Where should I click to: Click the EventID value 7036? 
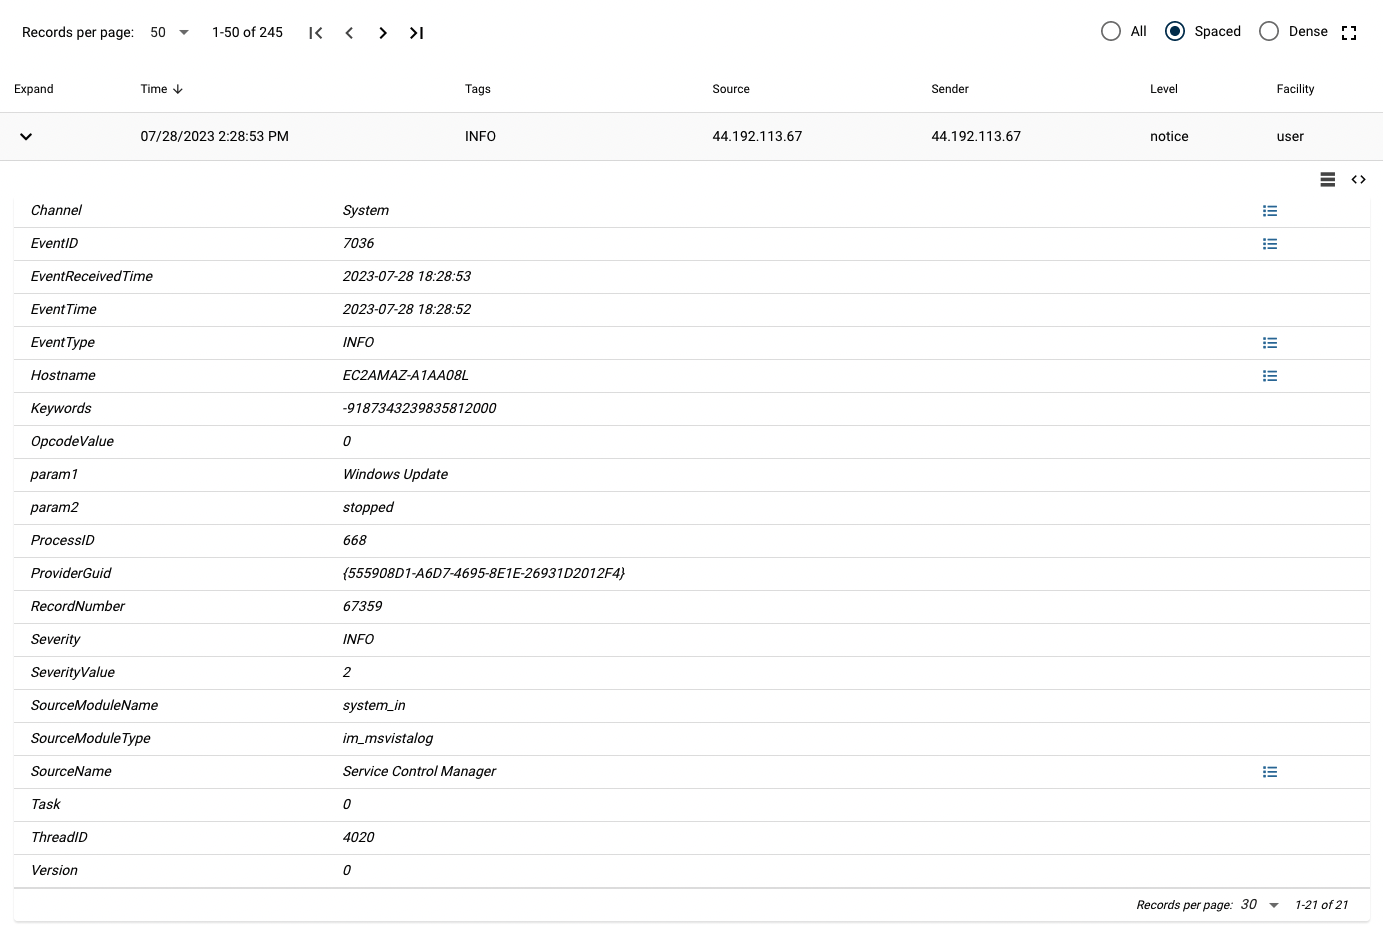(358, 243)
